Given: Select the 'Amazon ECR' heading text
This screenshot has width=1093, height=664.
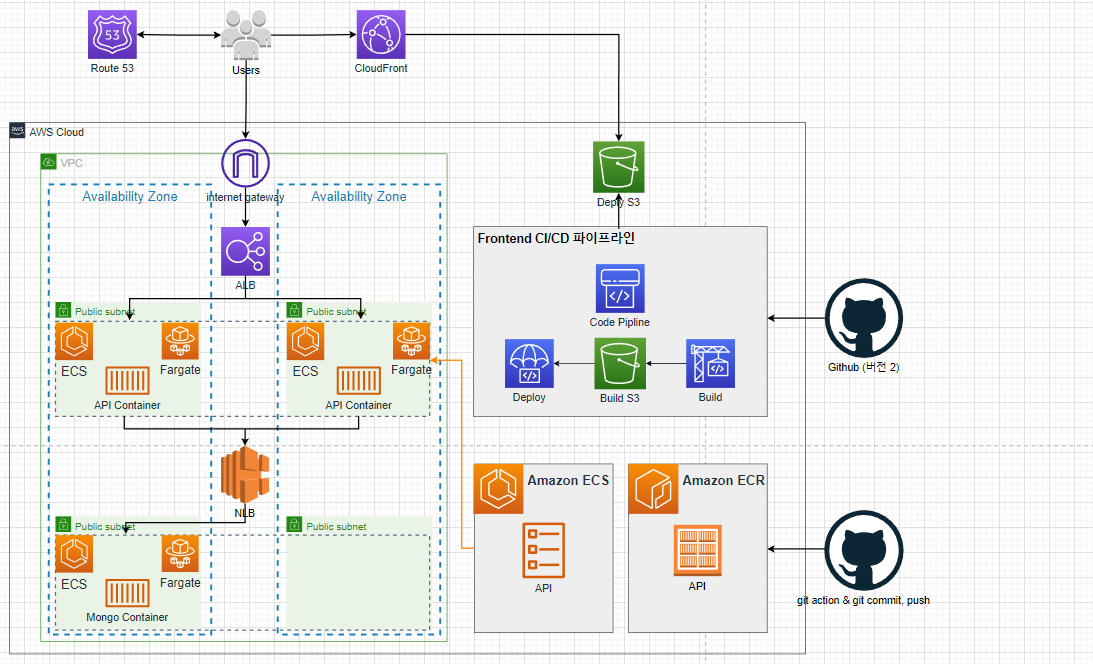Looking at the screenshot, I should (724, 480).
